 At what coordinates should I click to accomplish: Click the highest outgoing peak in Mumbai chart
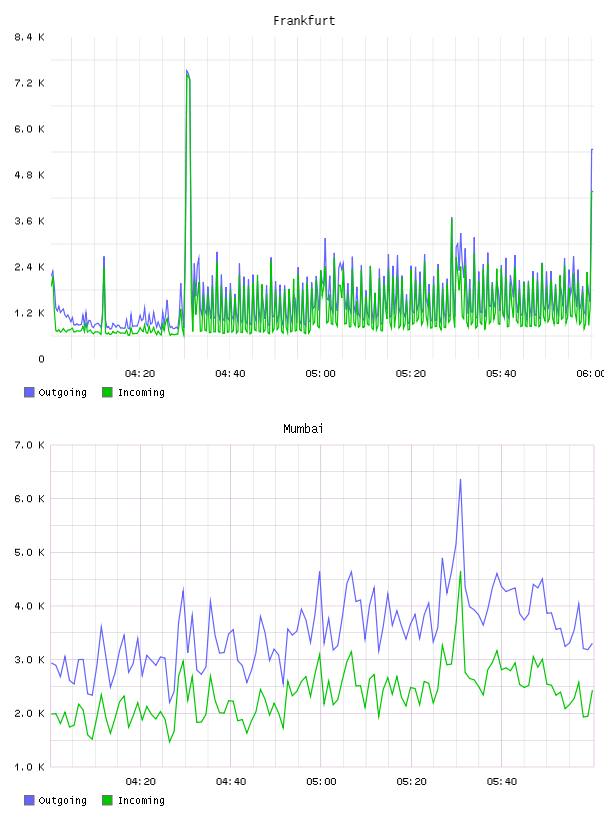click(460, 480)
